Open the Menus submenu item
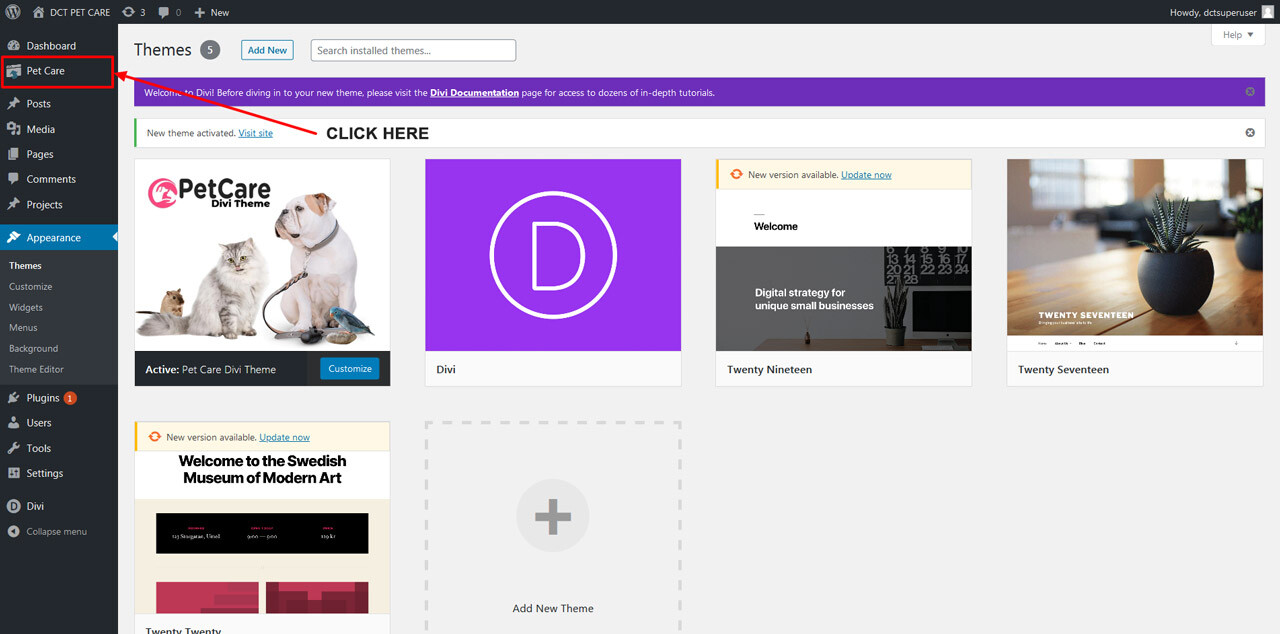This screenshot has width=1280, height=634. [x=23, y=328]
